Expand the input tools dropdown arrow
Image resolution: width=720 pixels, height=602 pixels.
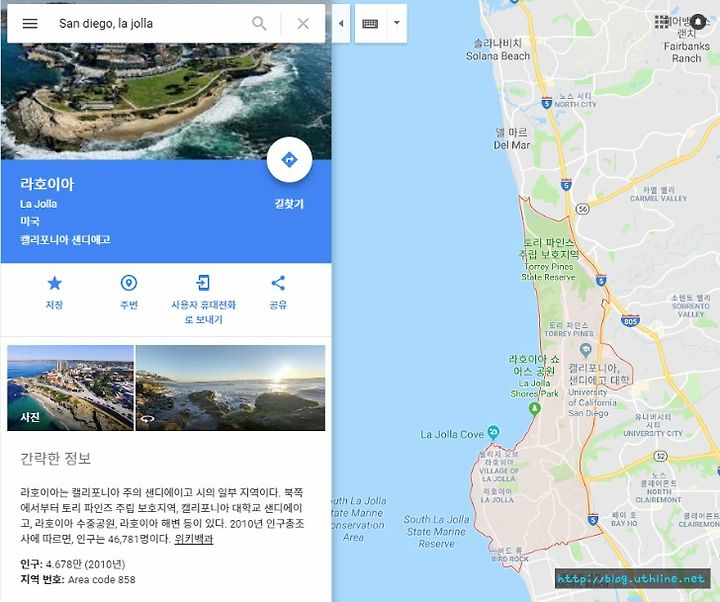[397, 23]
